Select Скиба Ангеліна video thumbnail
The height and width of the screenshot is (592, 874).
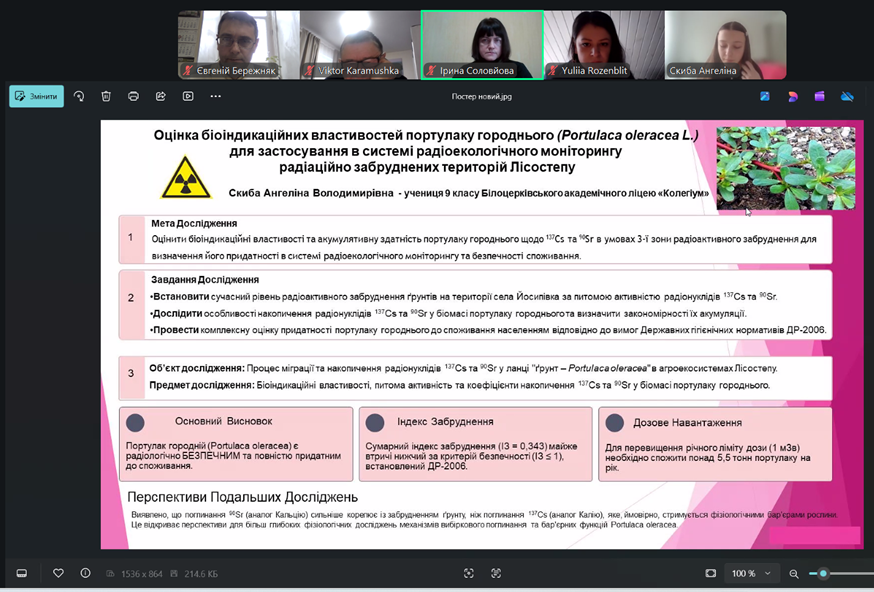pyautogui.click(x=726, y=45)
